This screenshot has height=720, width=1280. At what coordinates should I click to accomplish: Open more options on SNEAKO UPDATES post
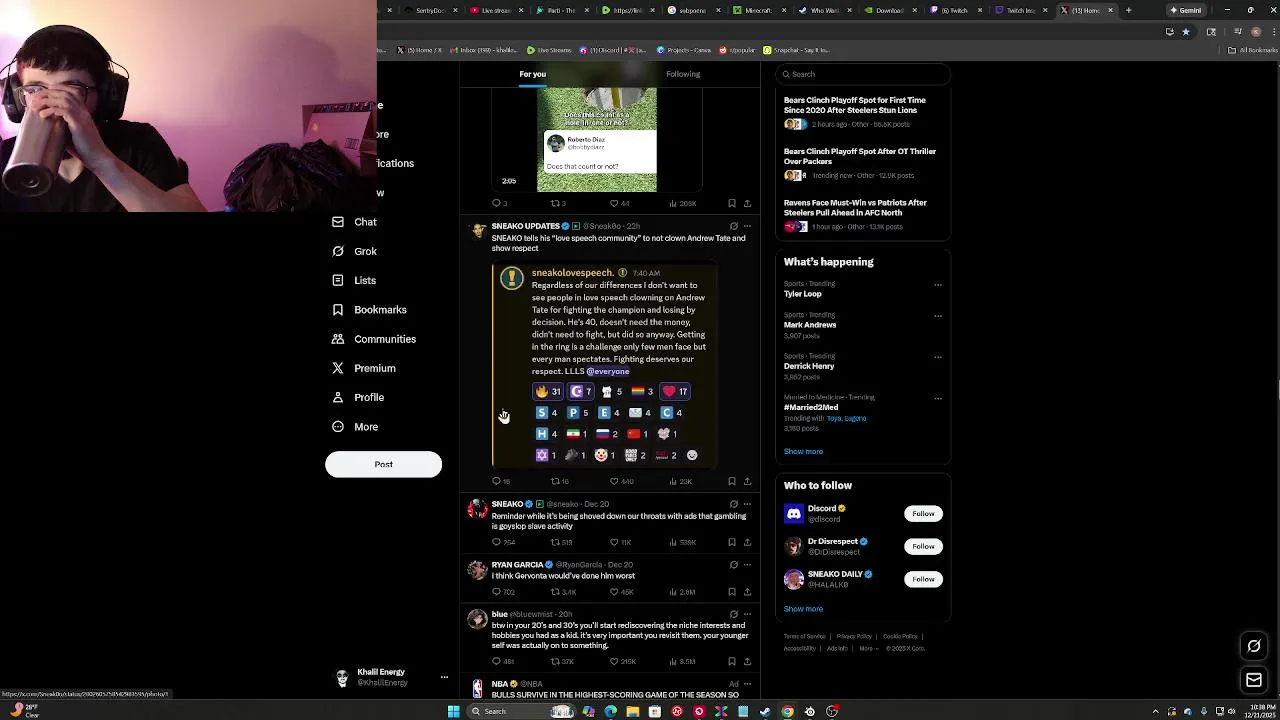coord(747,226)
